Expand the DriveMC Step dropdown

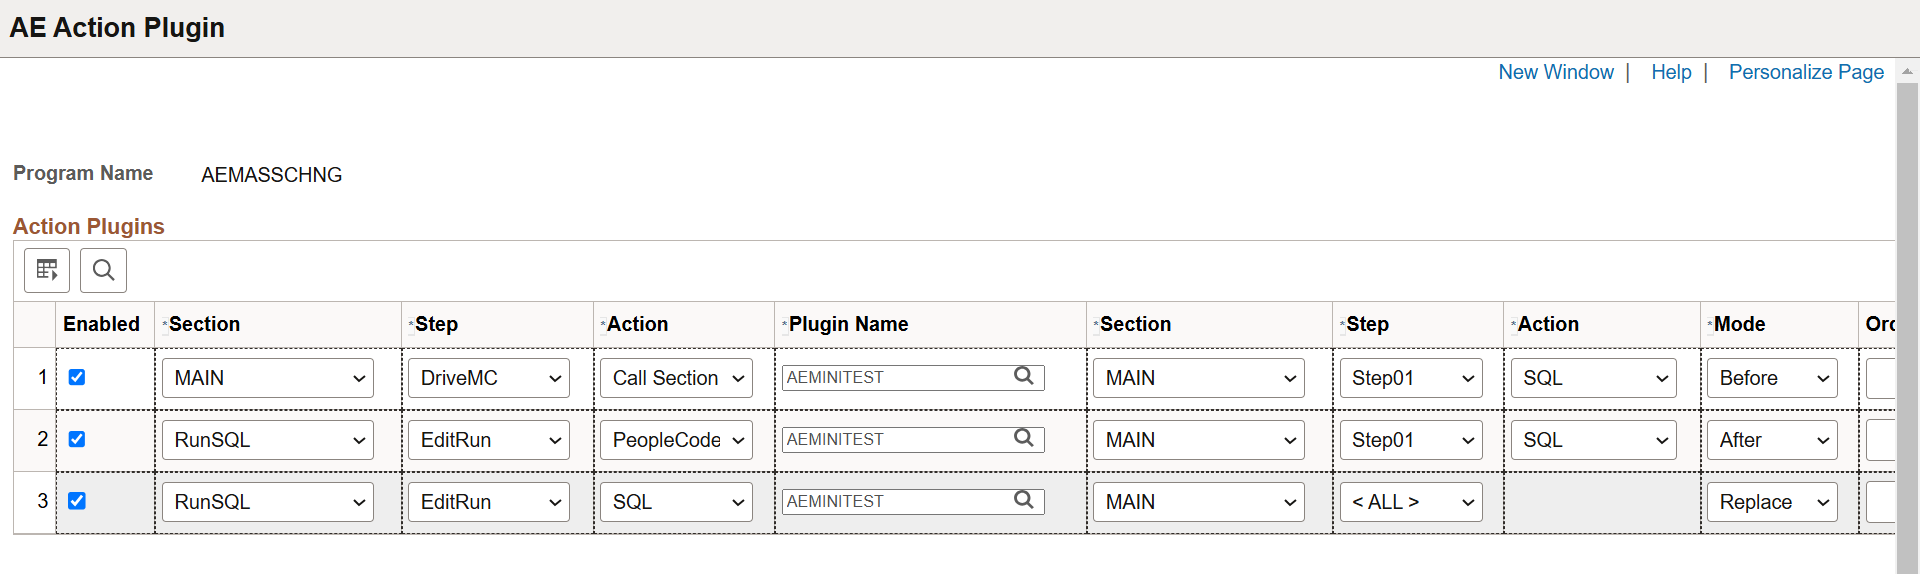pos(488,378)
